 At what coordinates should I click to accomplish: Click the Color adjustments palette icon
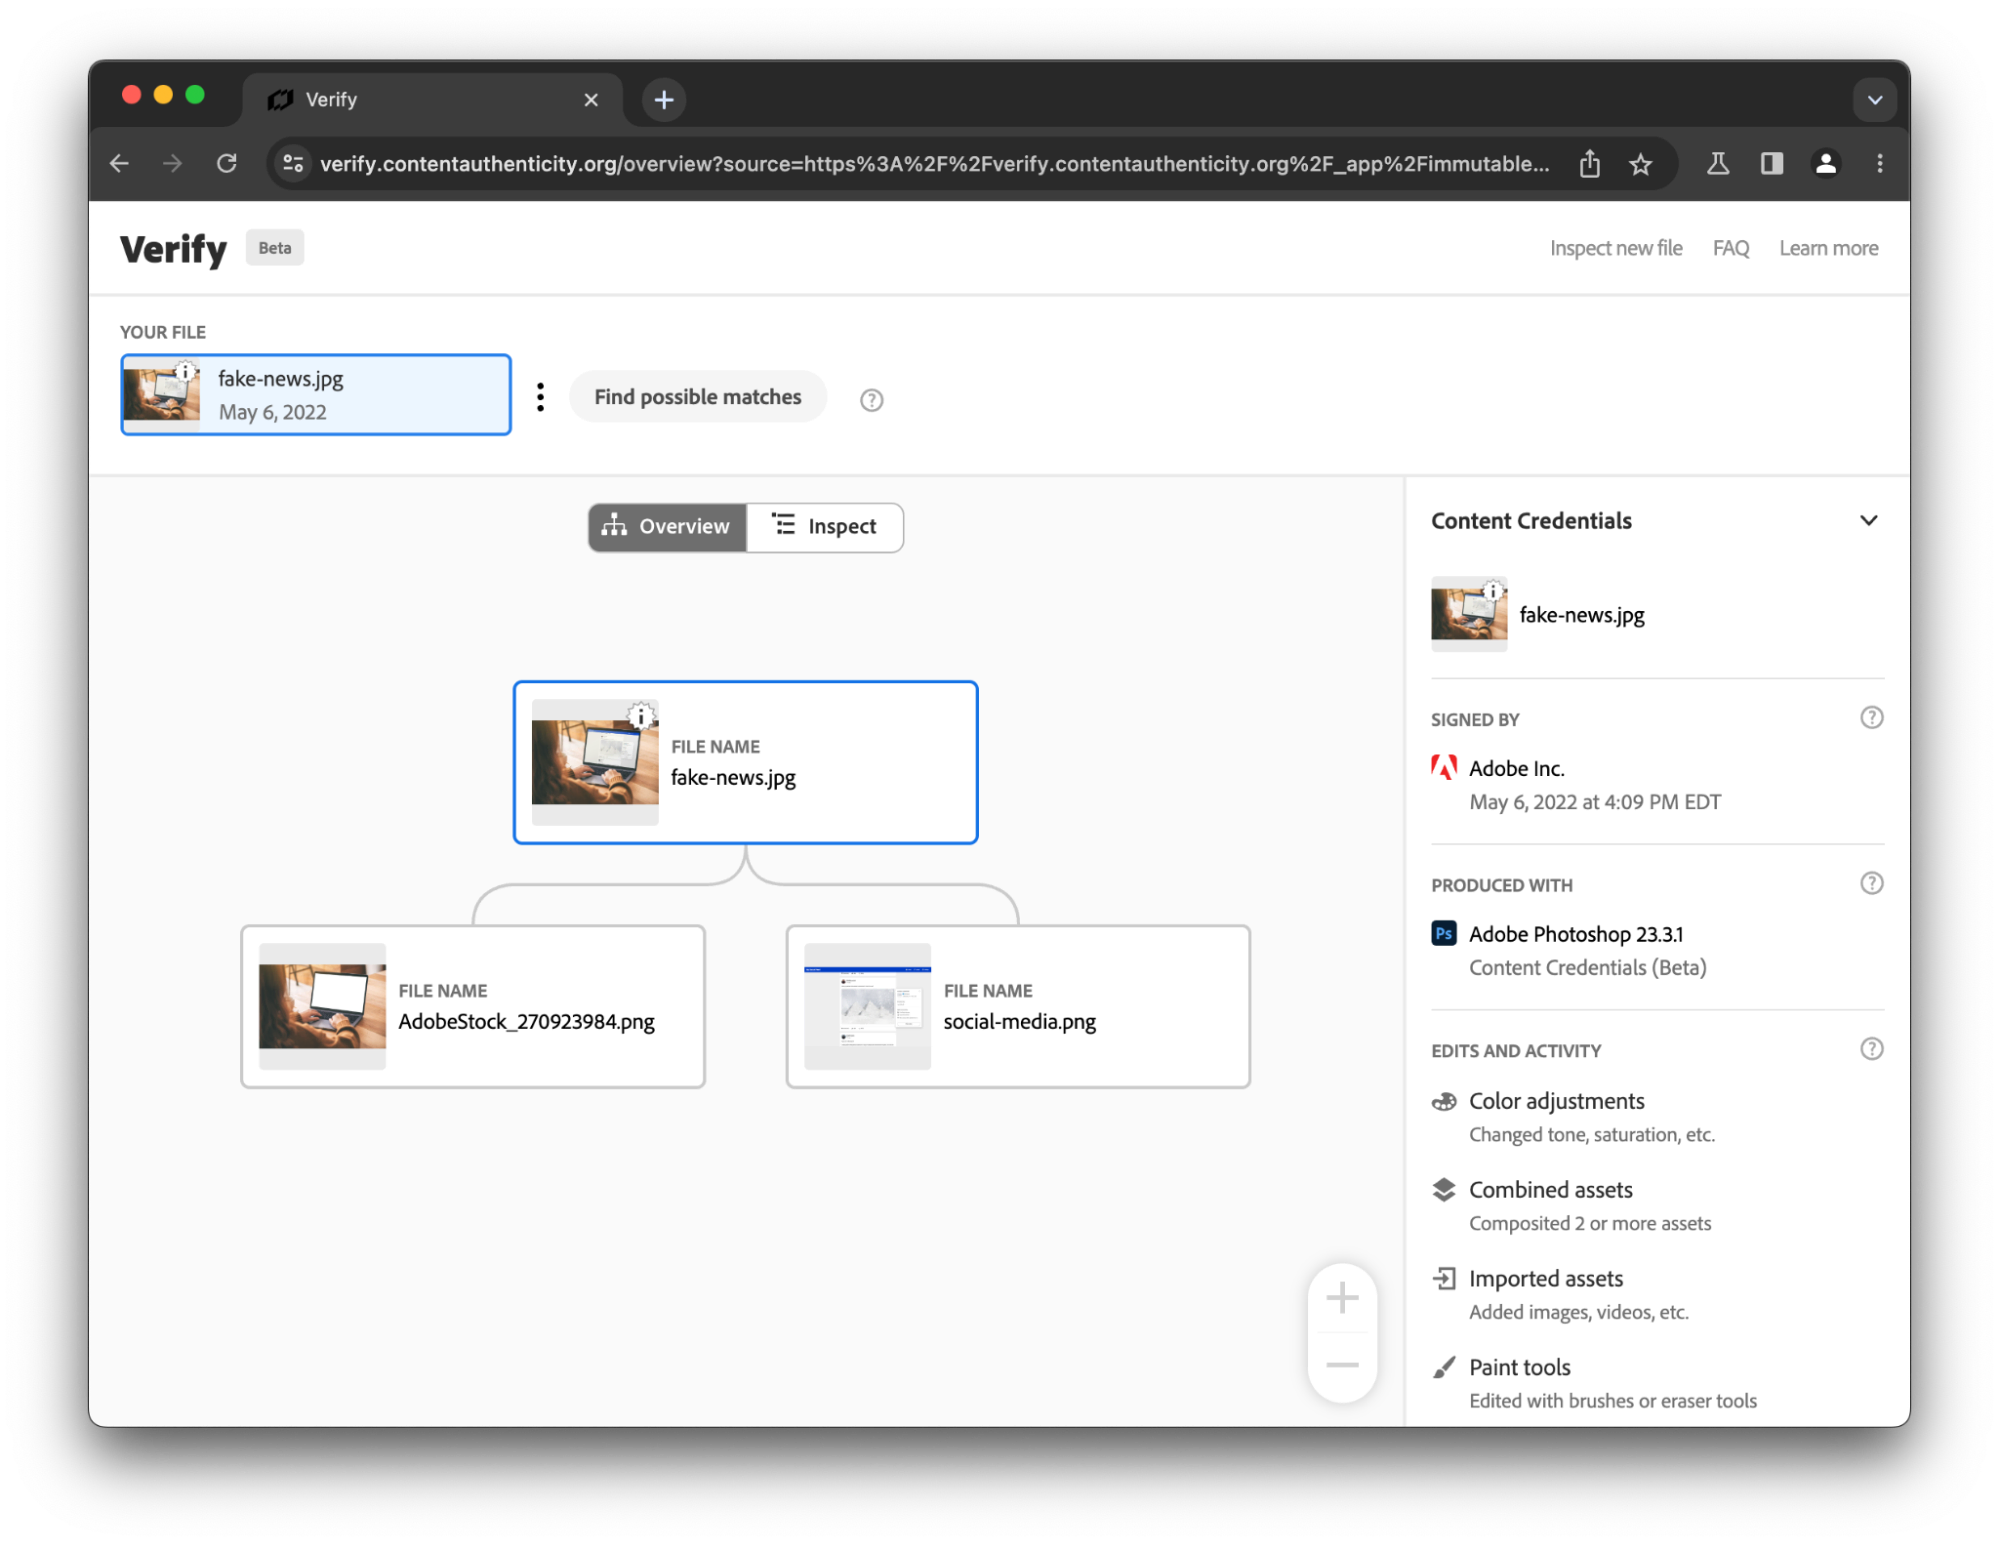1443,1102
